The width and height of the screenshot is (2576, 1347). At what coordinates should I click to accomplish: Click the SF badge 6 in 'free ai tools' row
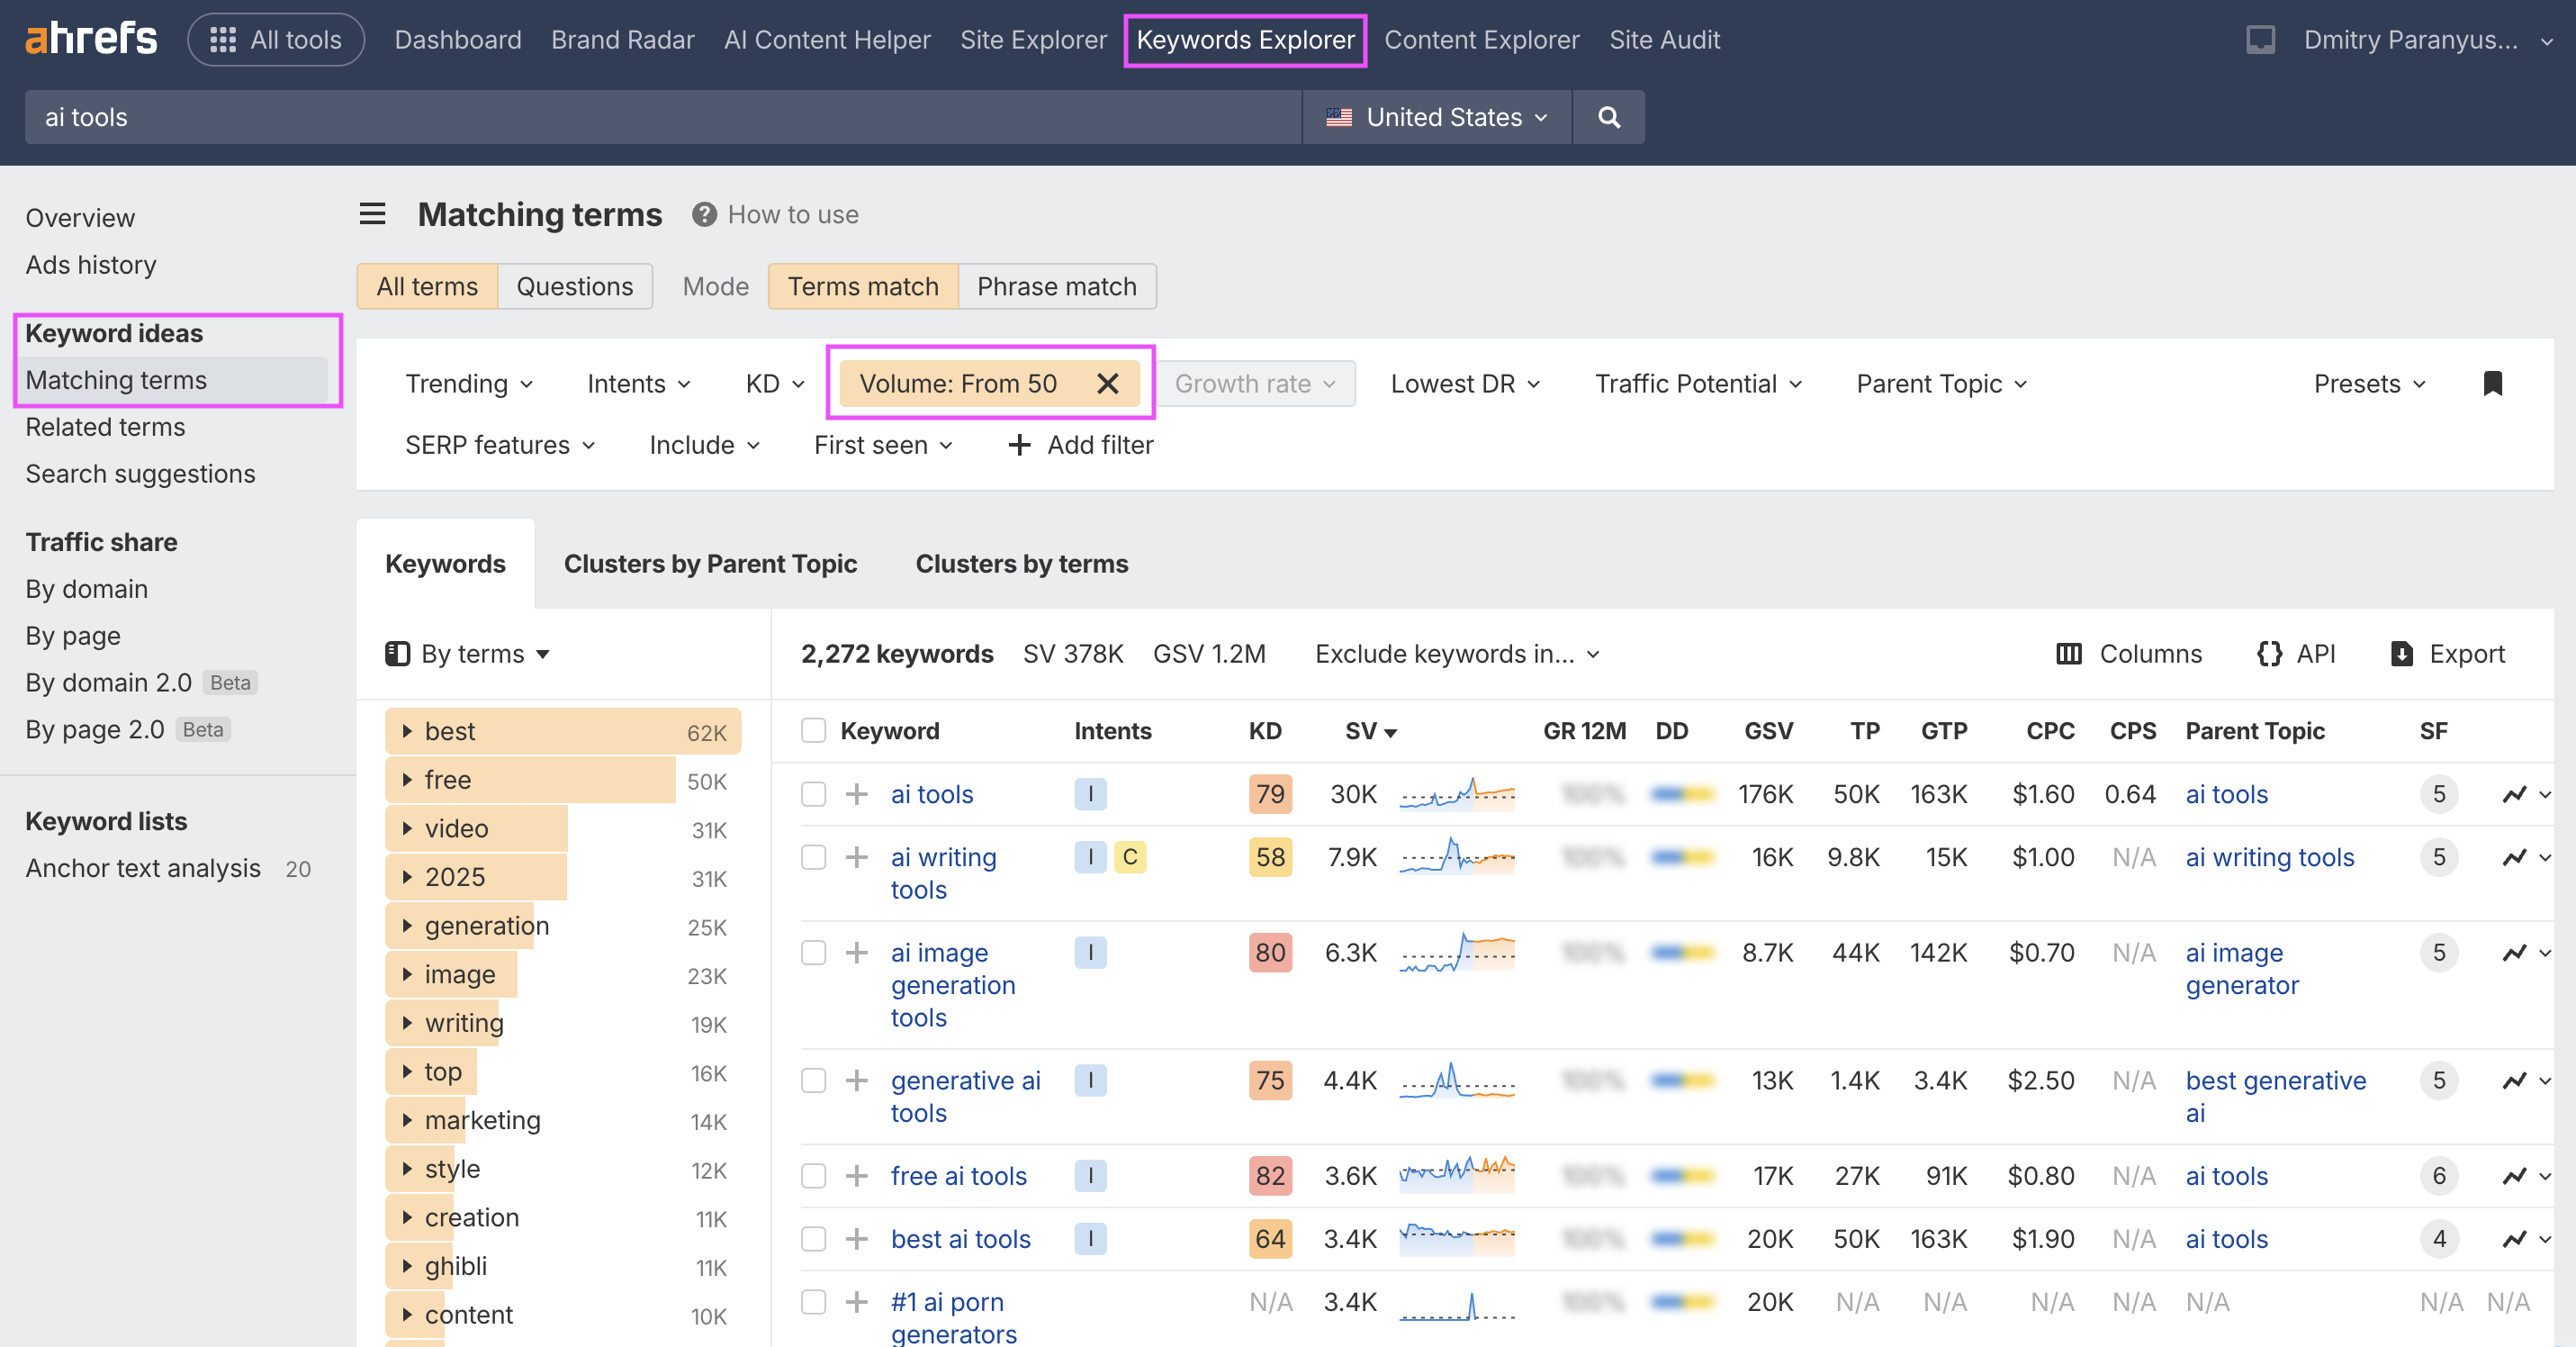point(2439,1176)
